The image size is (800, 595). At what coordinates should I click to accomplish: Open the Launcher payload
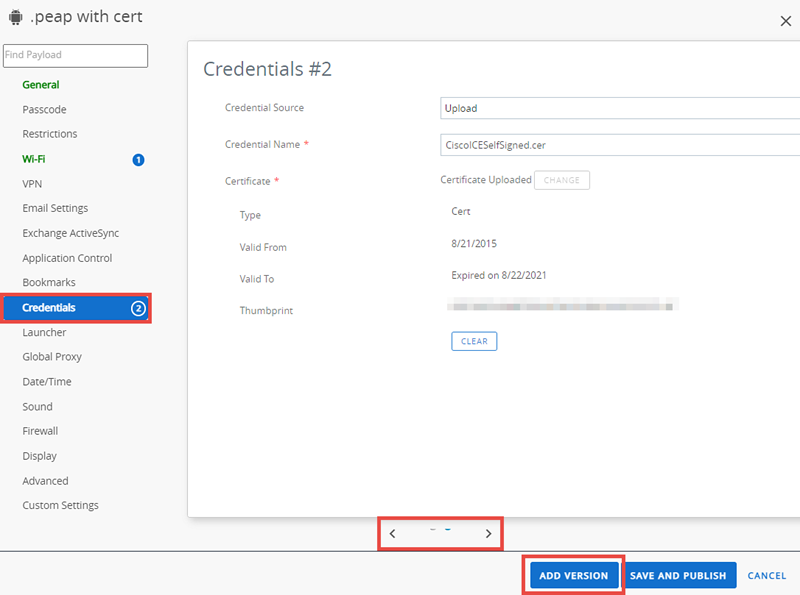tap(44, 333)
